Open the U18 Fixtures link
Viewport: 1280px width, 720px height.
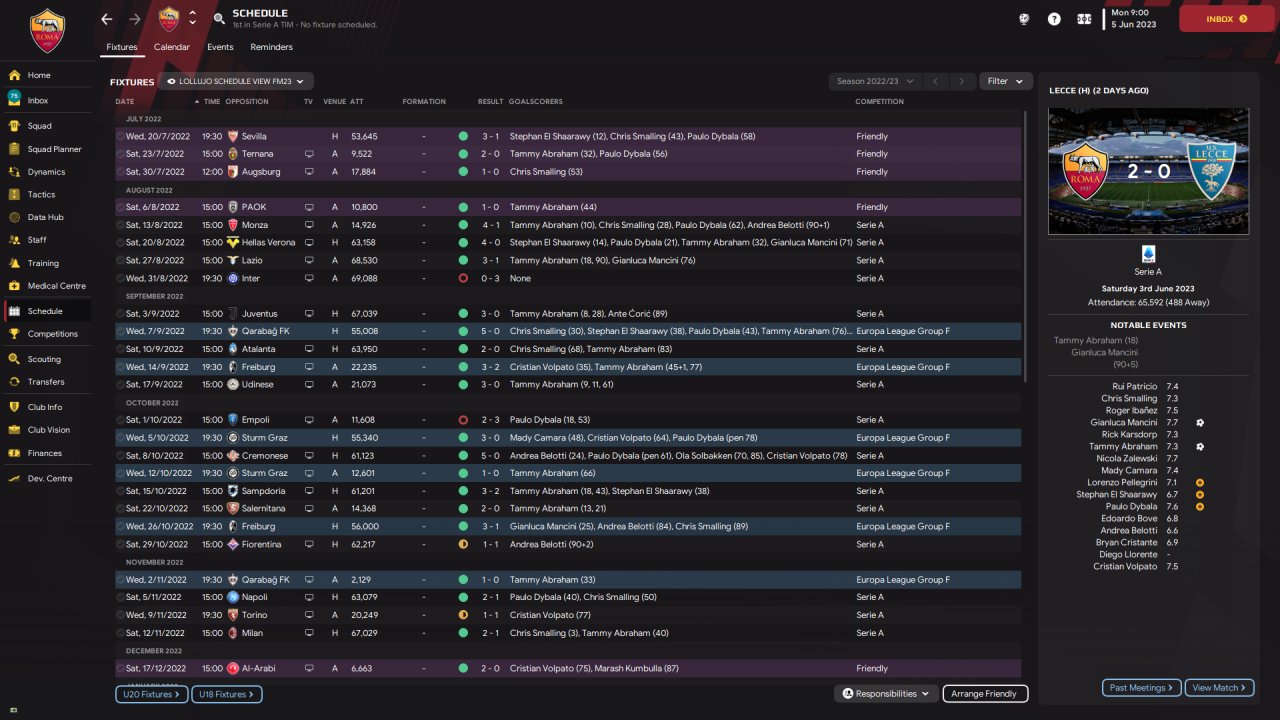point(226,693)
